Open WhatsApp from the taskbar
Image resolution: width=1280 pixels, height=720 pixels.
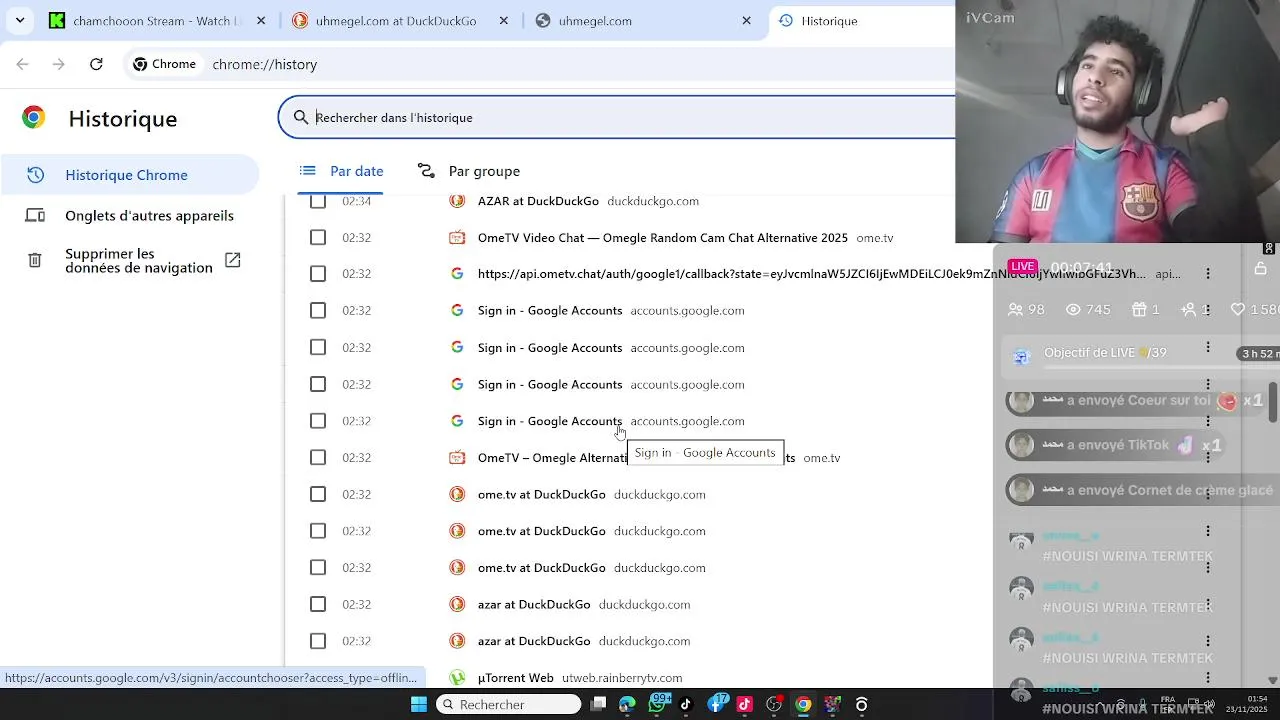tap(657, 705)
